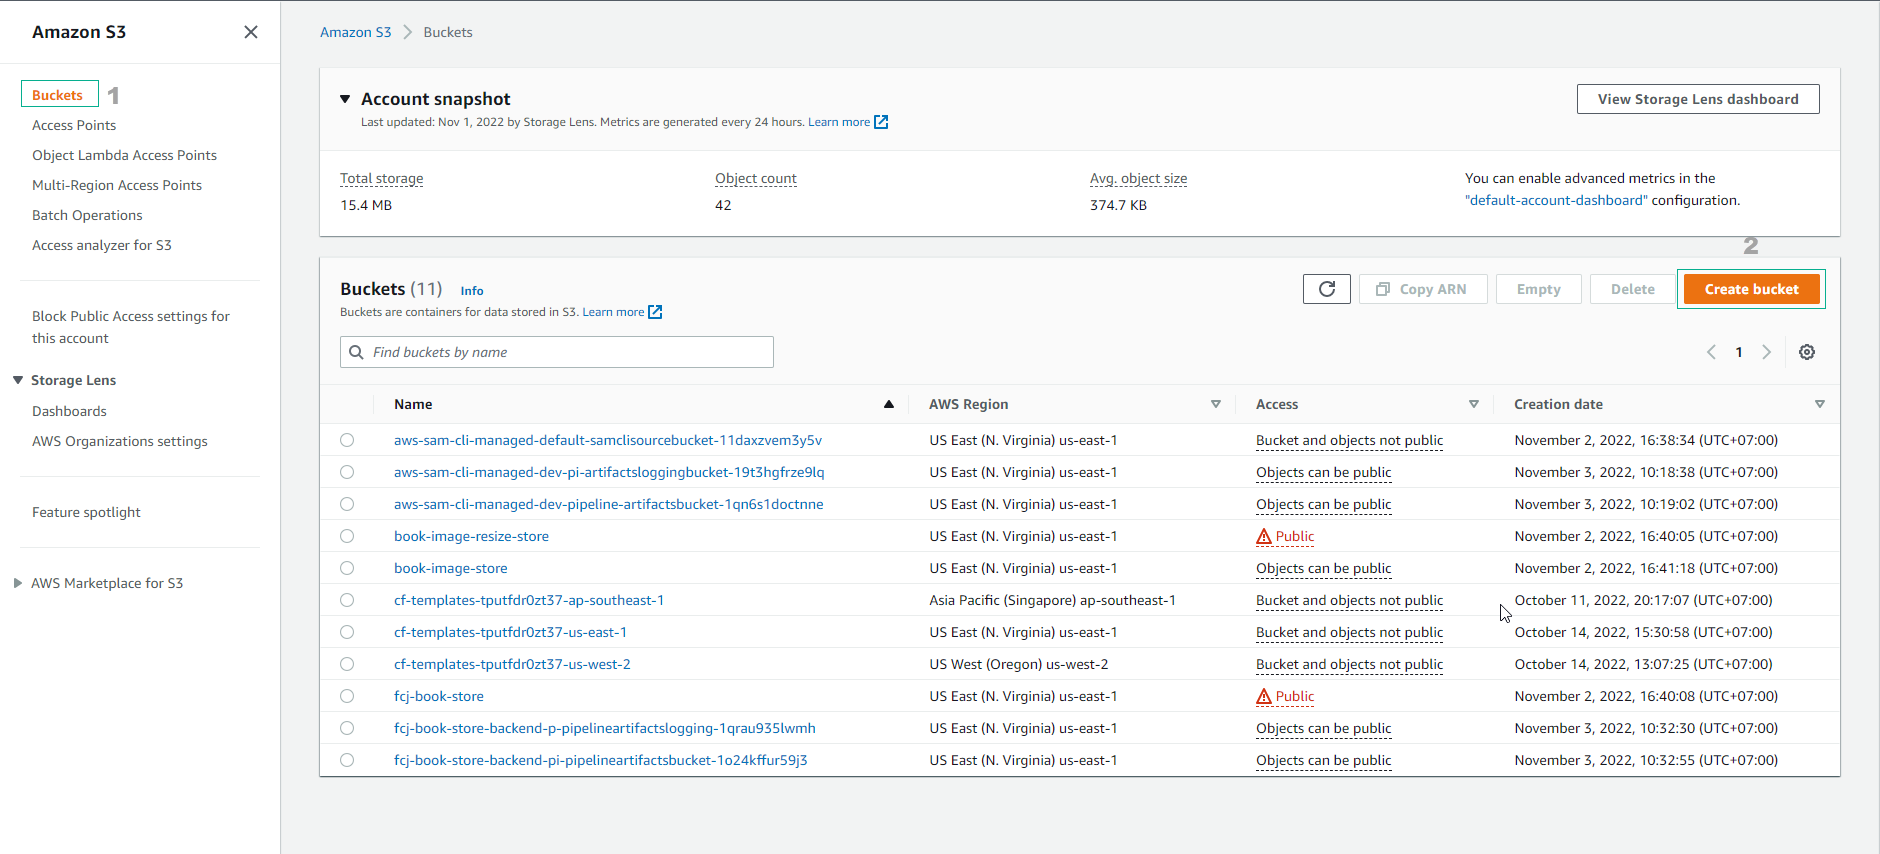Expand AWS Marketplace for S3 group
The width and height of the screenshot is (1880, 854).
(18, 583)
